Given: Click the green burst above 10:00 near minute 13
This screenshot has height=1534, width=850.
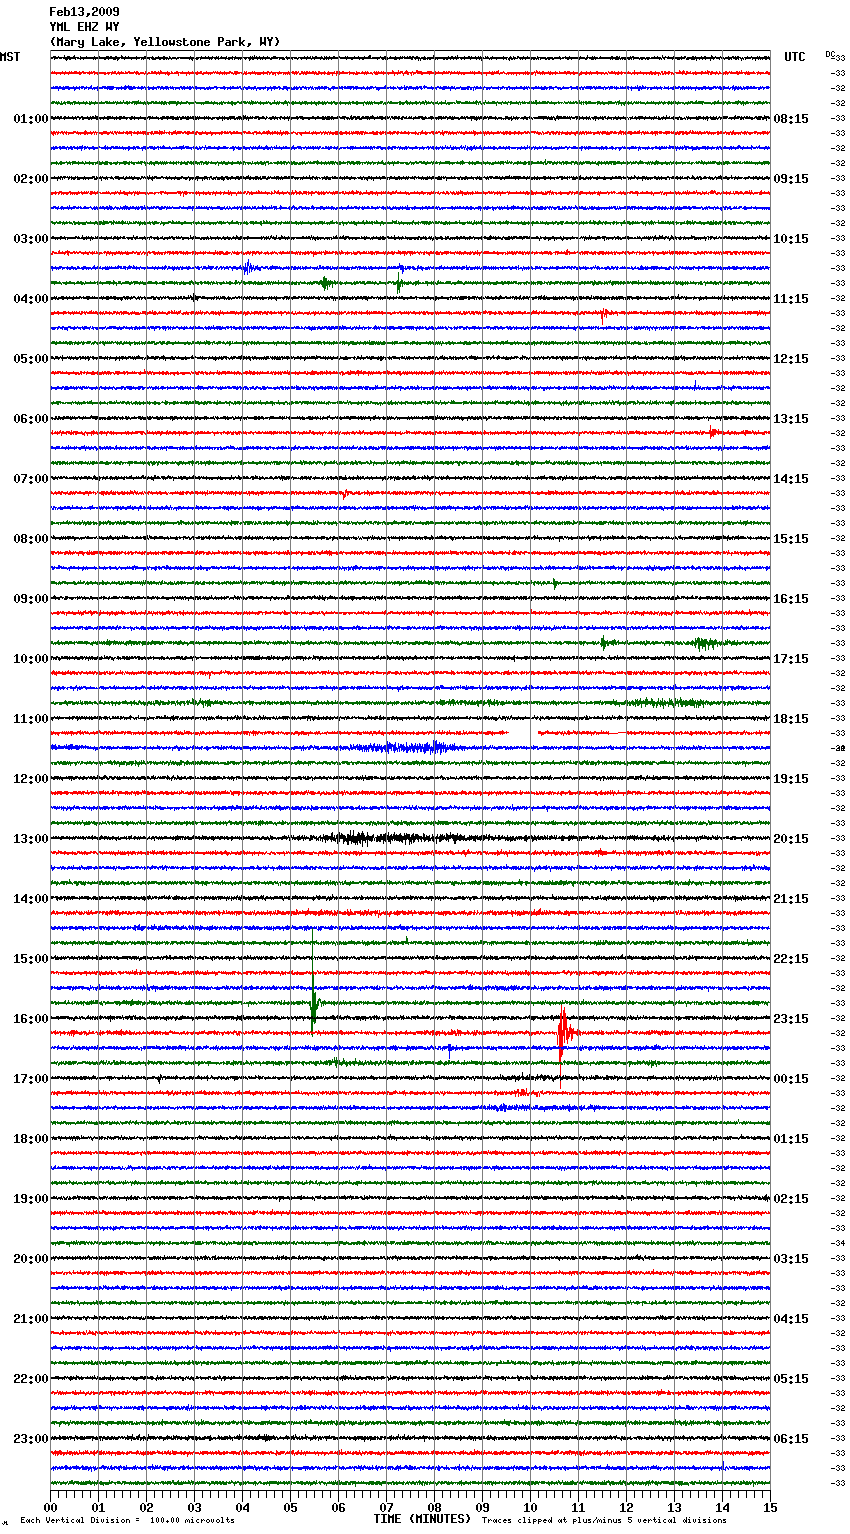Looking at the screenshot, I should click(707, 643).
